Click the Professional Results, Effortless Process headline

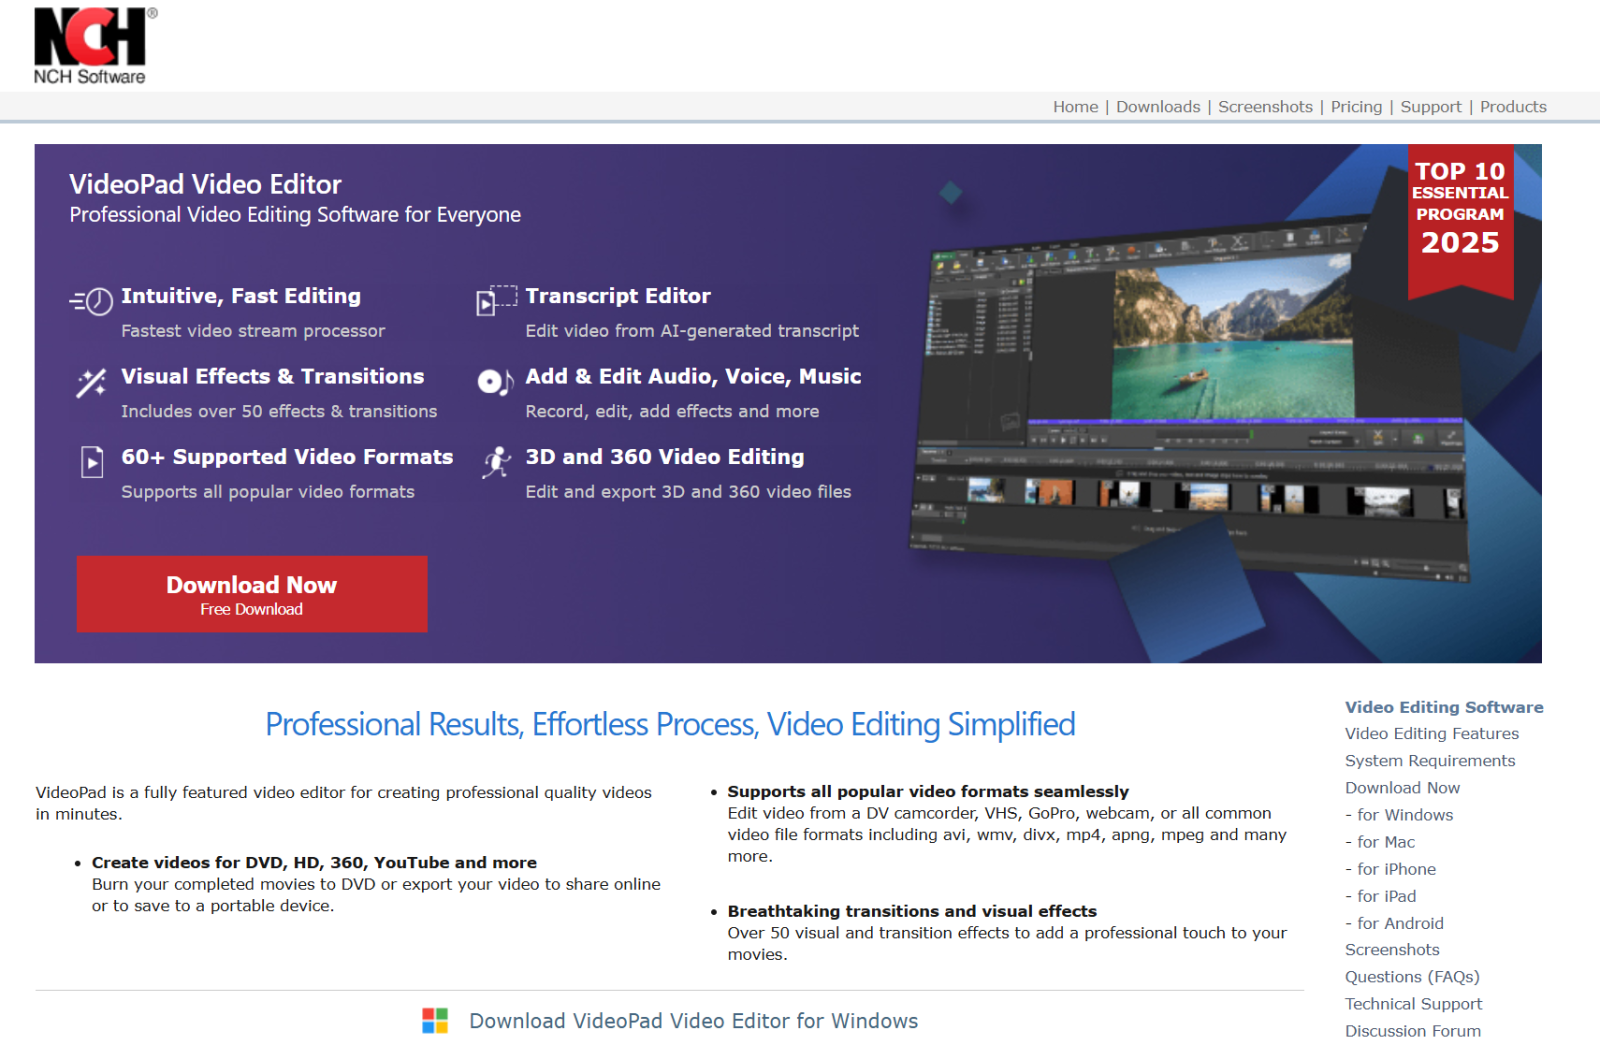point(670,724)
